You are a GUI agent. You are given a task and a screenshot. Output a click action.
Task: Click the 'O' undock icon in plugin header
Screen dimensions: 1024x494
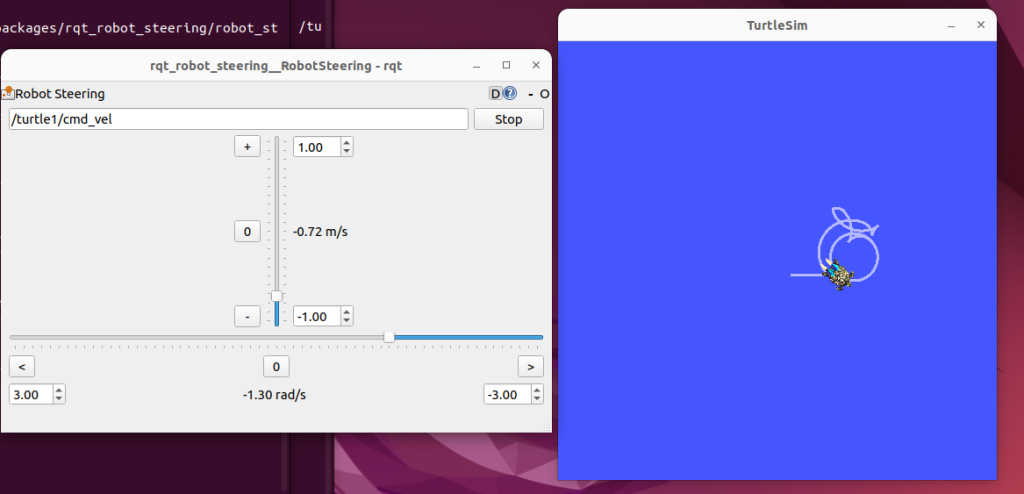point(544,94)
